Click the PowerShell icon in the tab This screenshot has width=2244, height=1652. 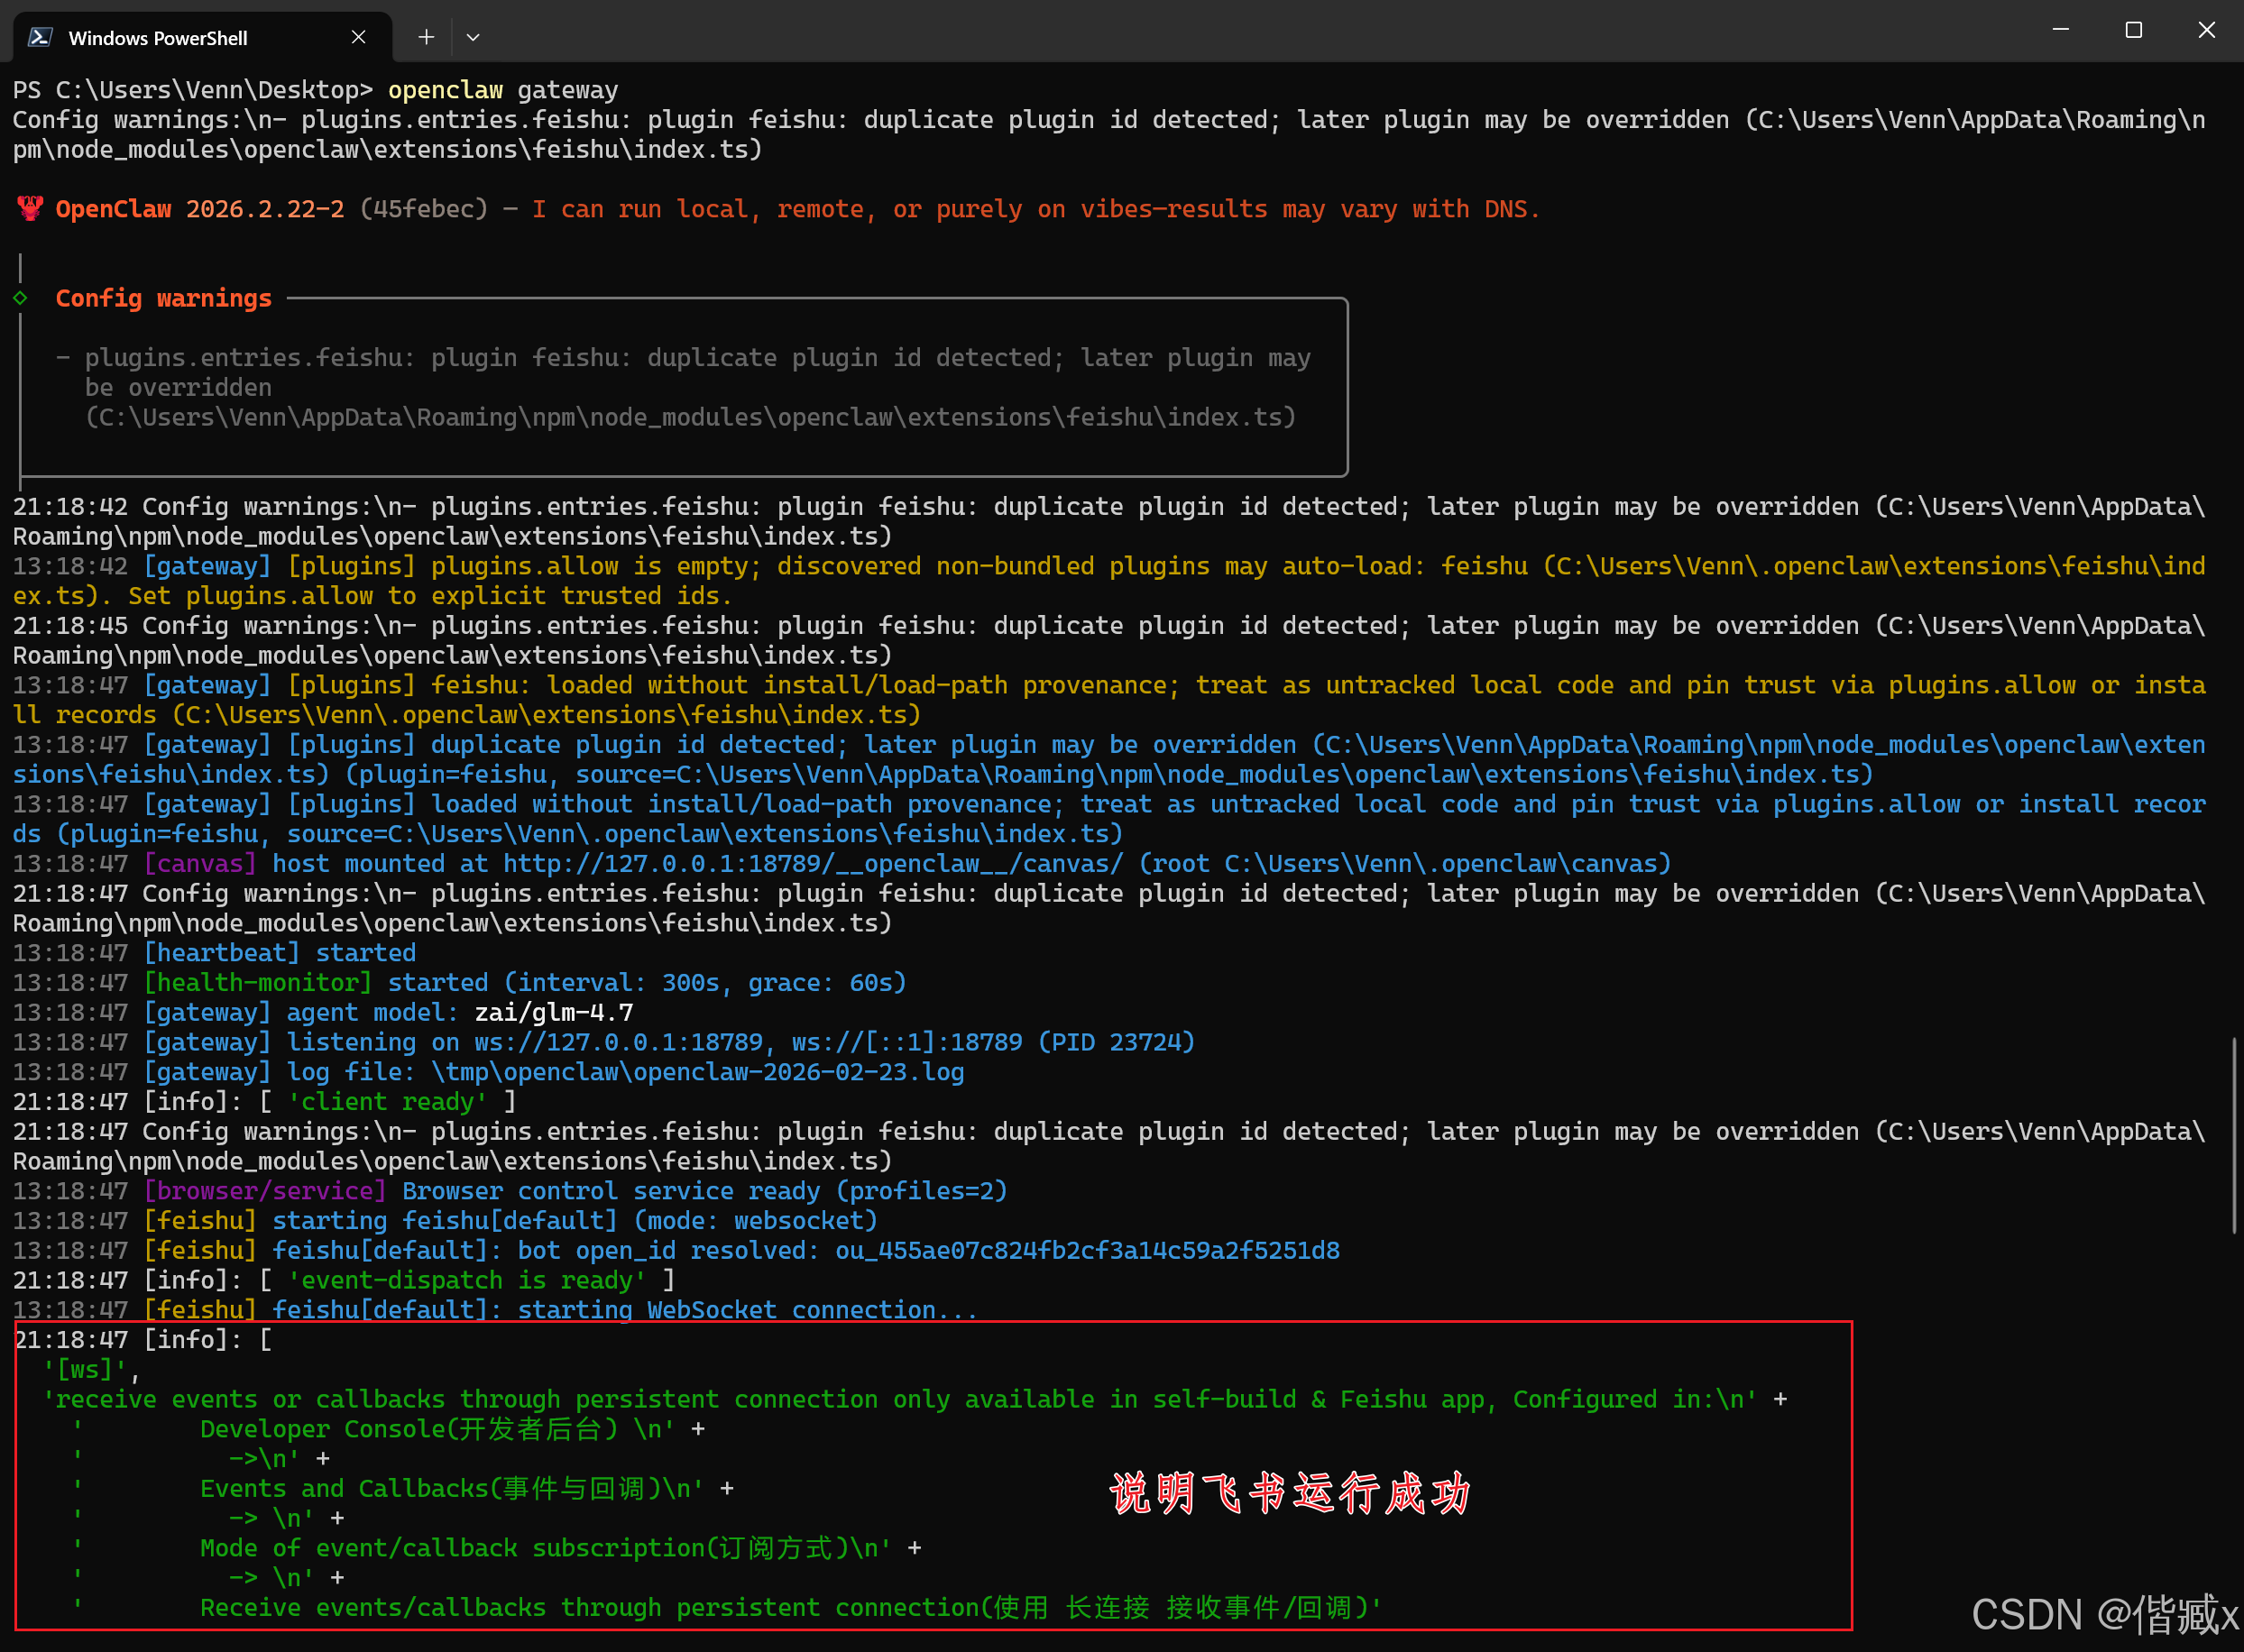[x=40, y=37]
